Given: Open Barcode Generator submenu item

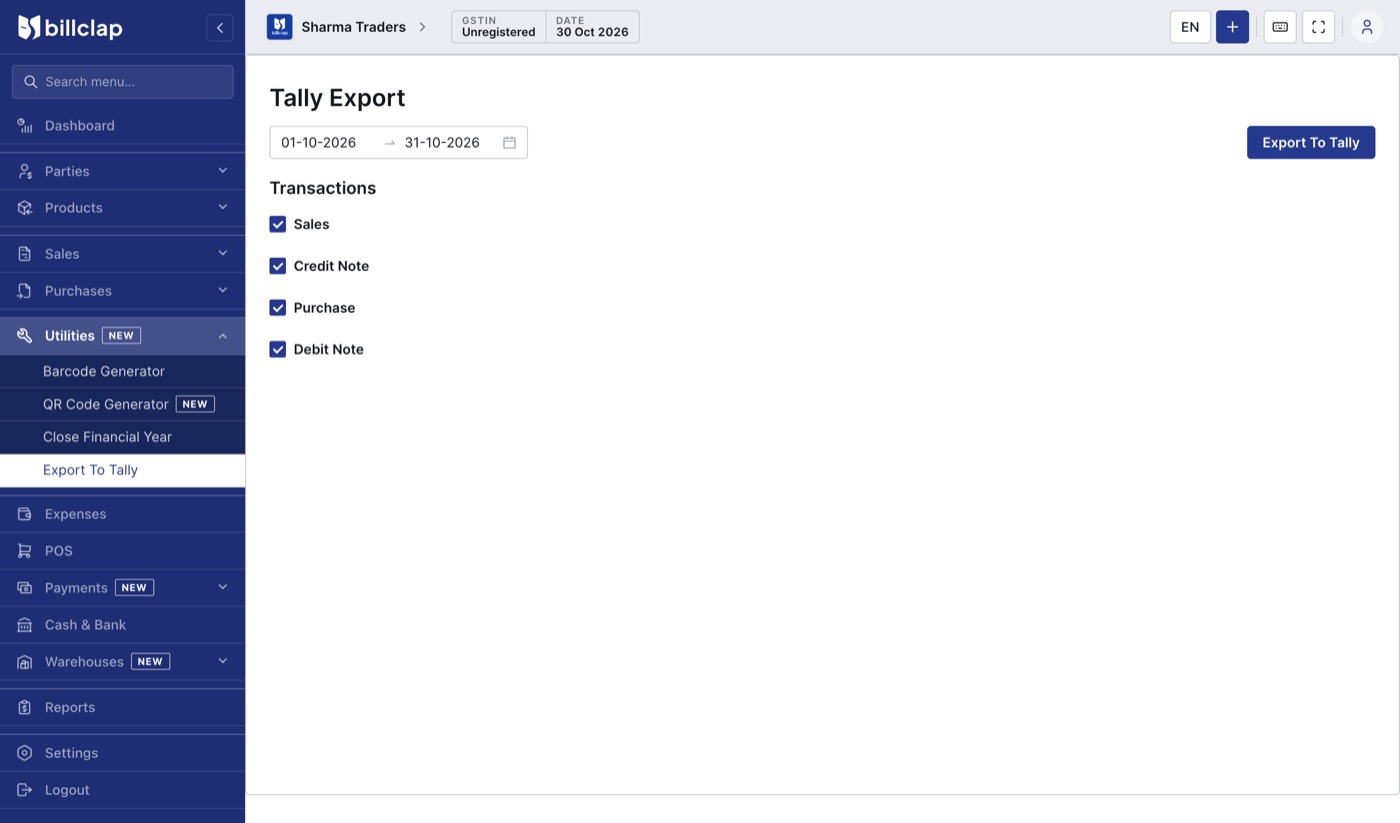Looking at the screenshot, I should point(122,371).
